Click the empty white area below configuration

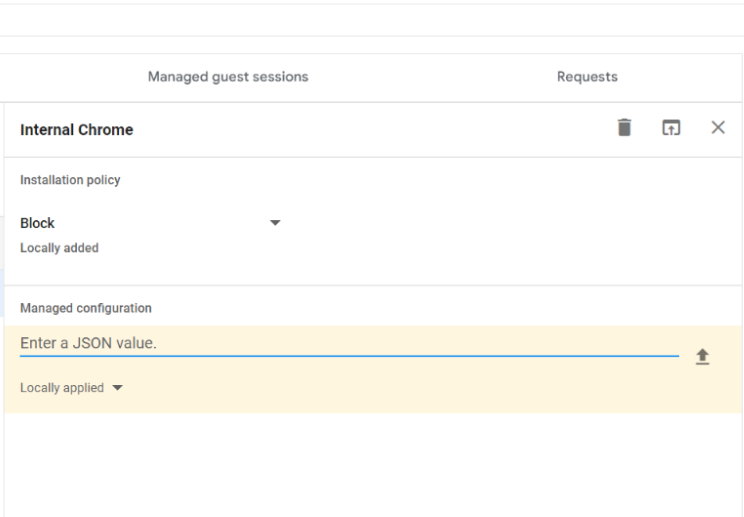[372, 465]
